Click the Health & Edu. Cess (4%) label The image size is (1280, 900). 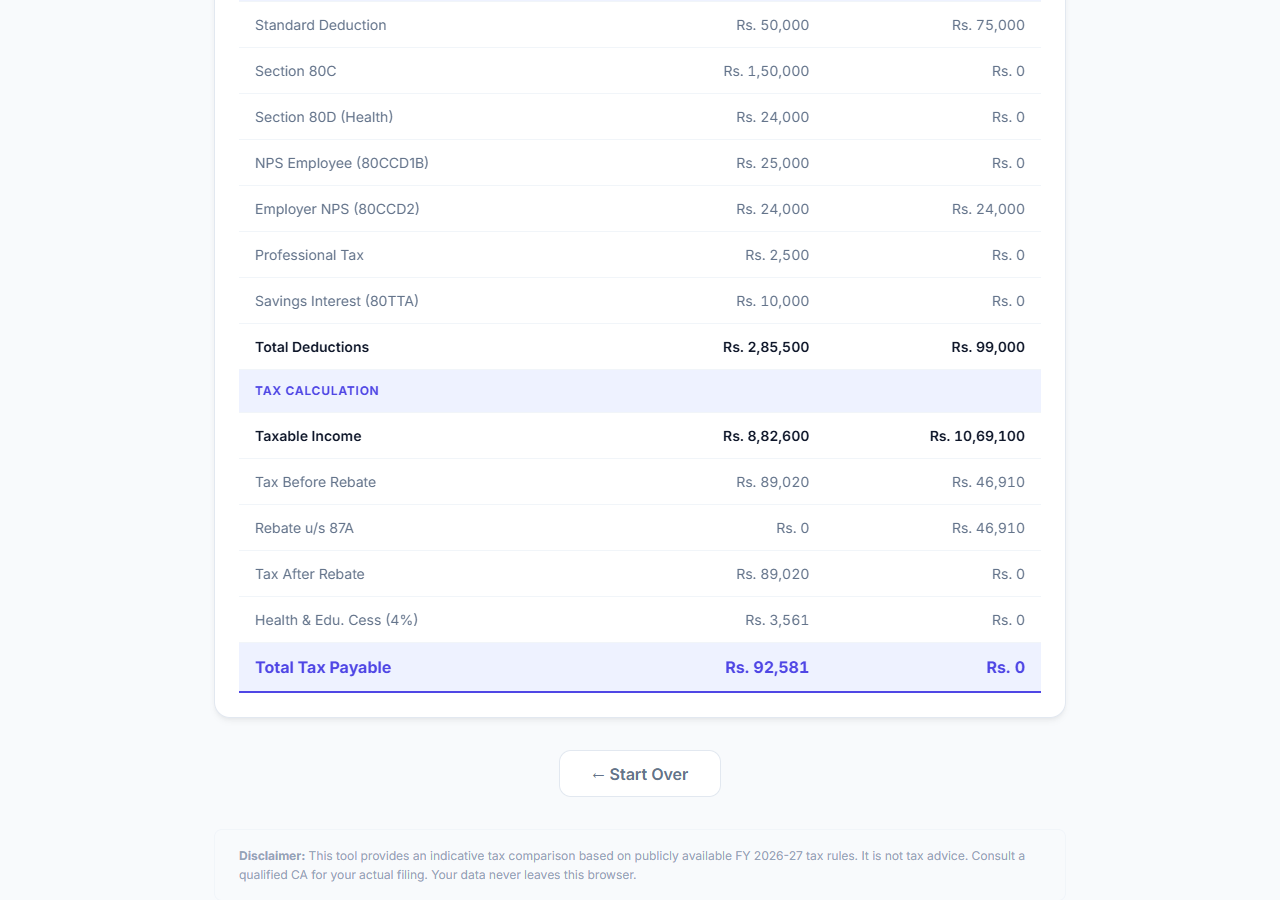337,620
